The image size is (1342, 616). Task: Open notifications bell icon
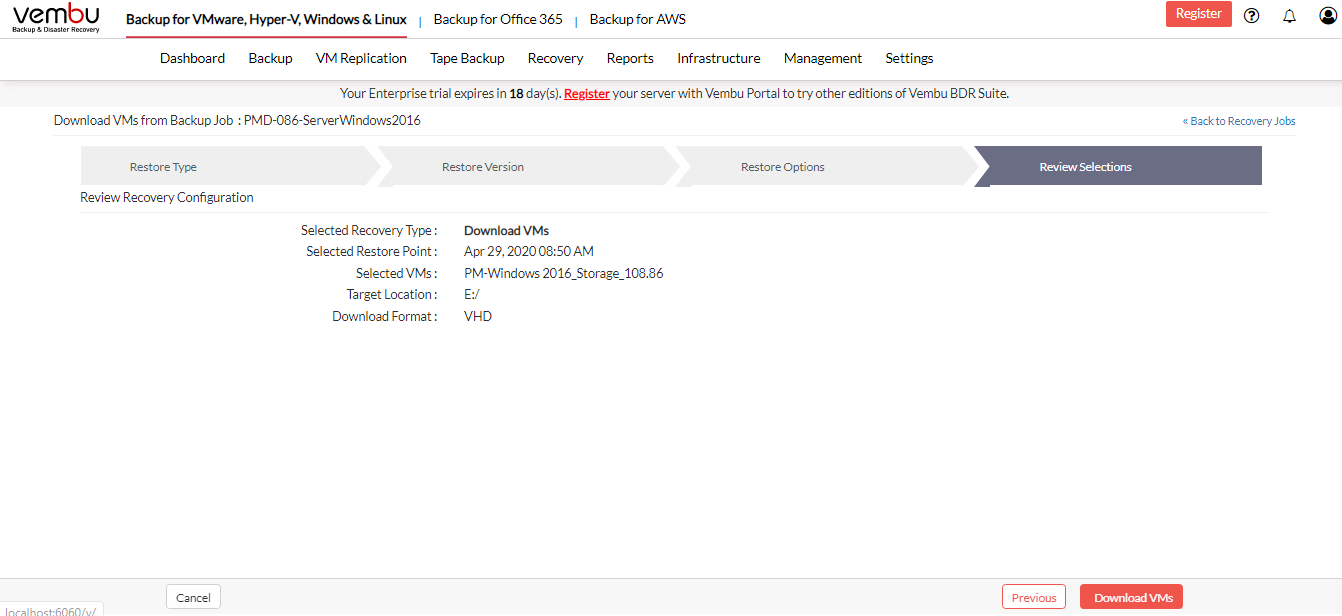pos(1289,15)
